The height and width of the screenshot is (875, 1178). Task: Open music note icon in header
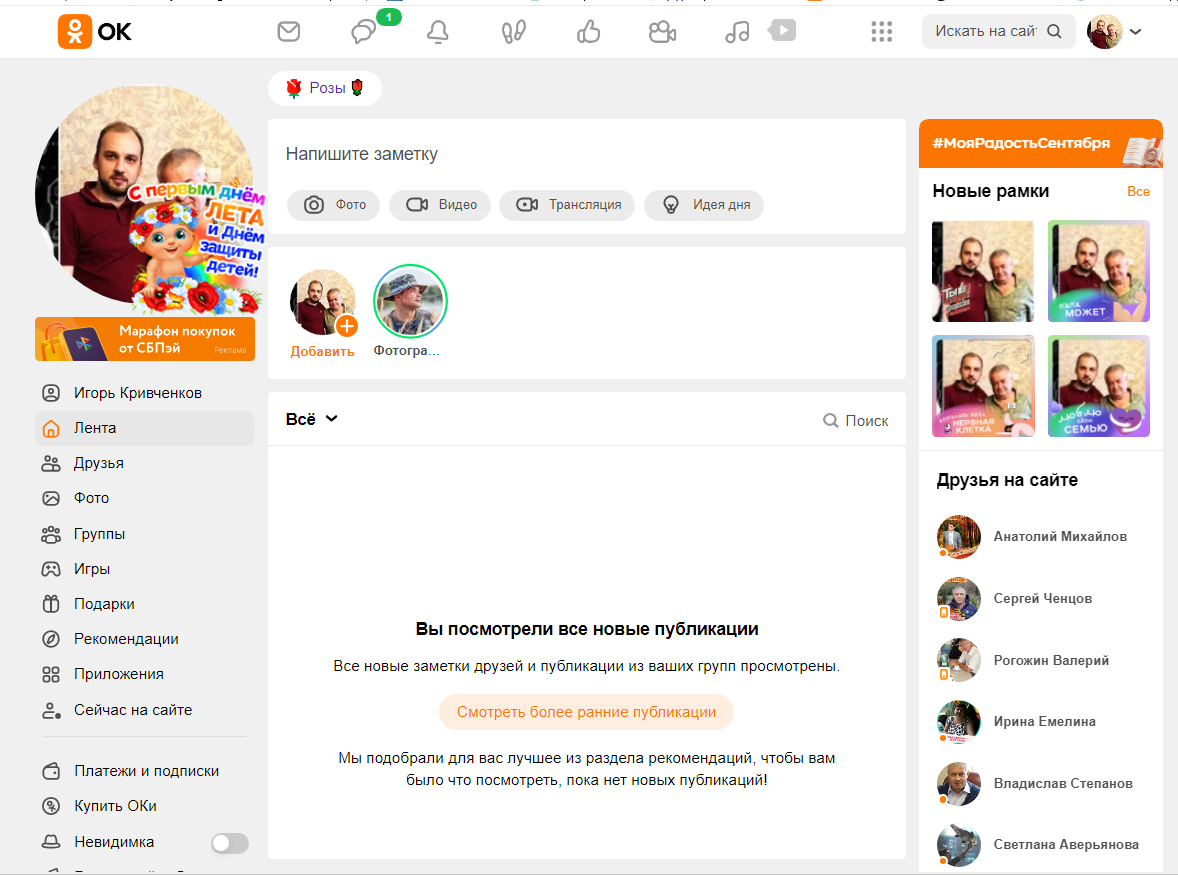[x=737, y=32]
